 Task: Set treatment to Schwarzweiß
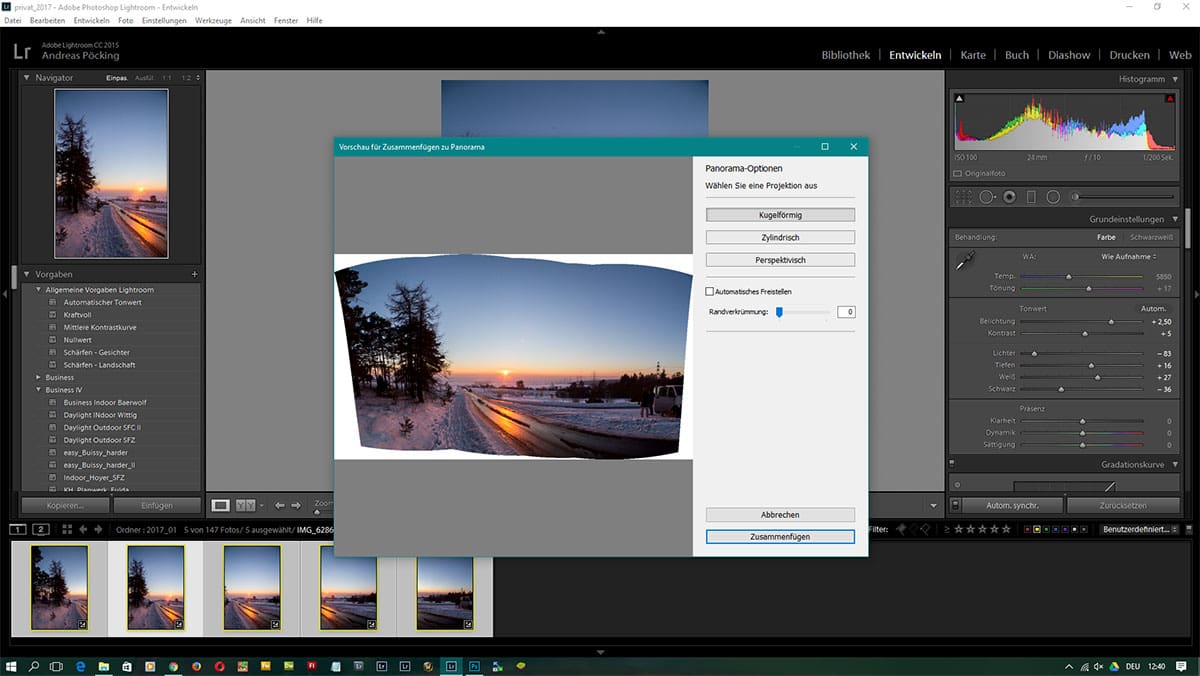tap(1151, 237)
